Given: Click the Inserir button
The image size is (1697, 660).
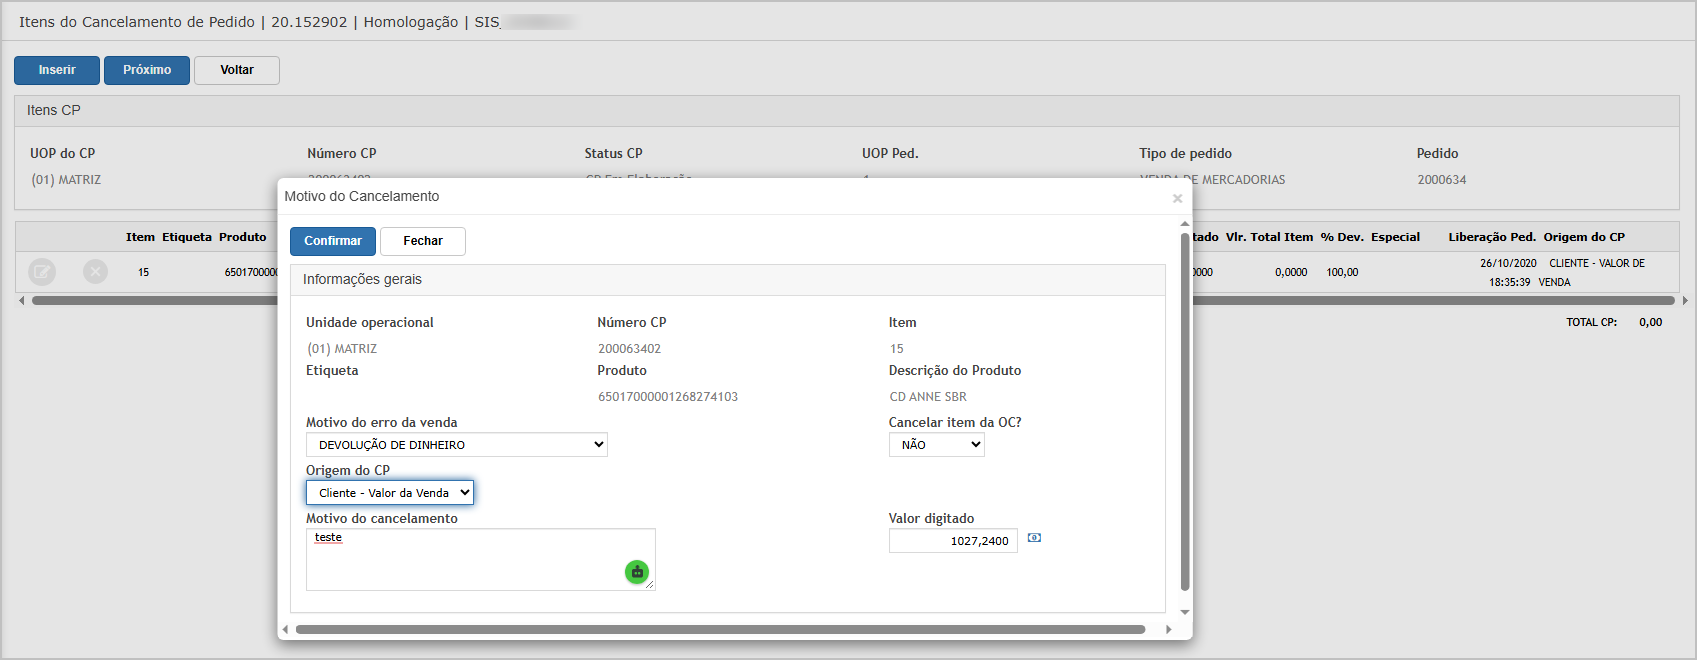Looking at the screenshot, I should (x=57, y=70).
